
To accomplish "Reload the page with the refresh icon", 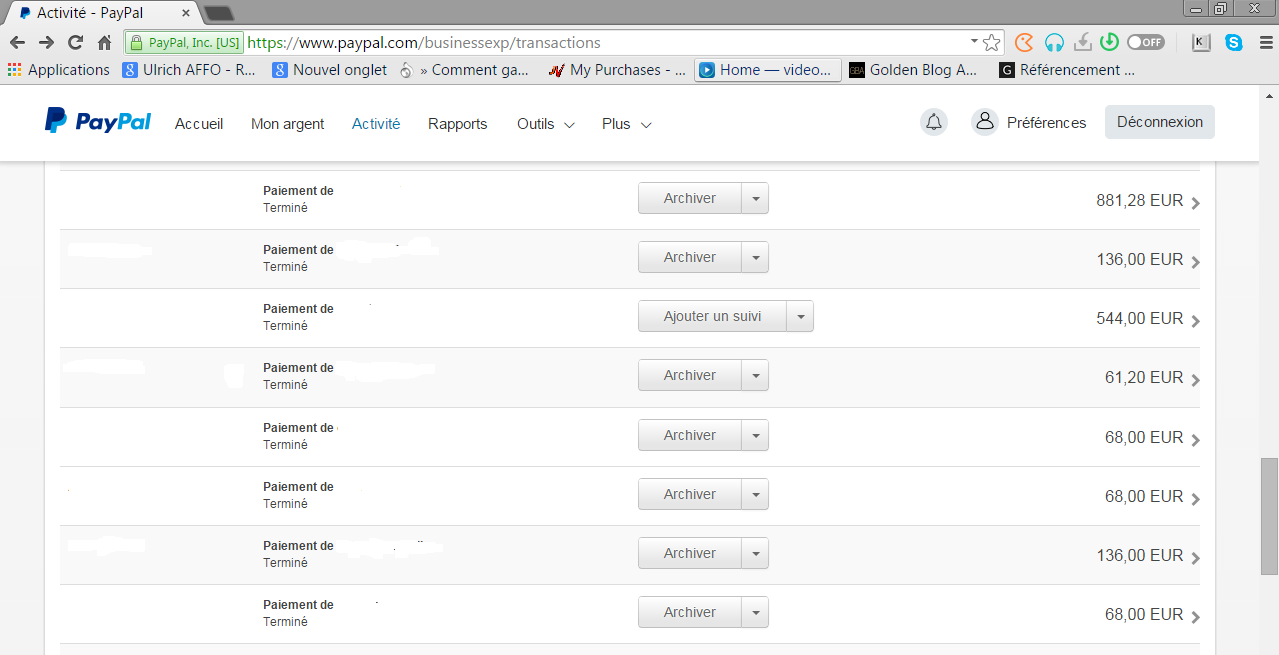I will [75, 43].
